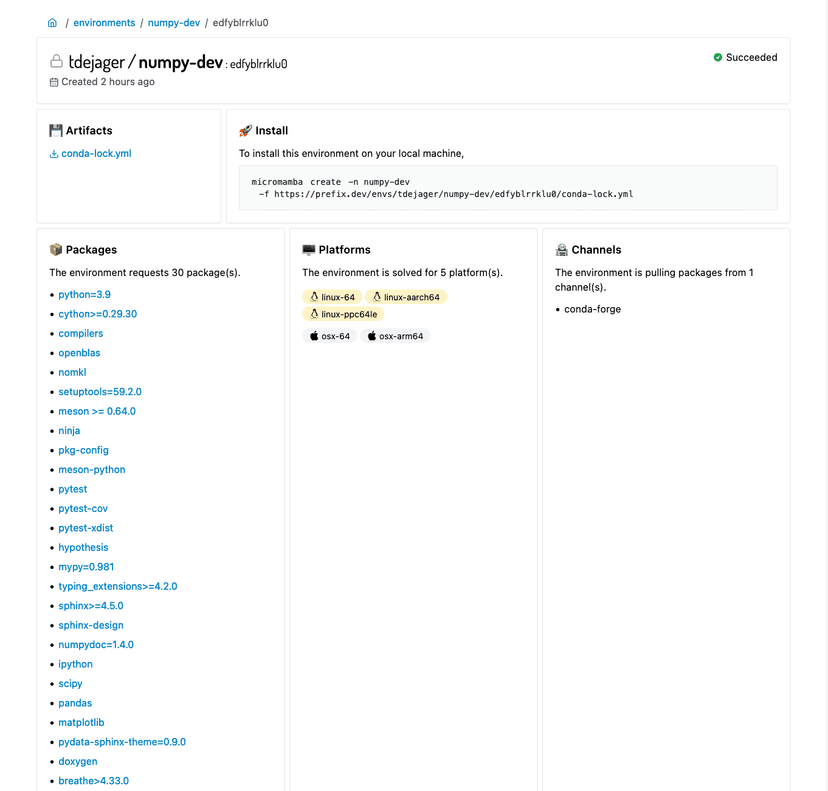This screenshot has width=828, height=791.
Task: Select the linux-aarch64 platform badge
Action: [x=405, y=297]
